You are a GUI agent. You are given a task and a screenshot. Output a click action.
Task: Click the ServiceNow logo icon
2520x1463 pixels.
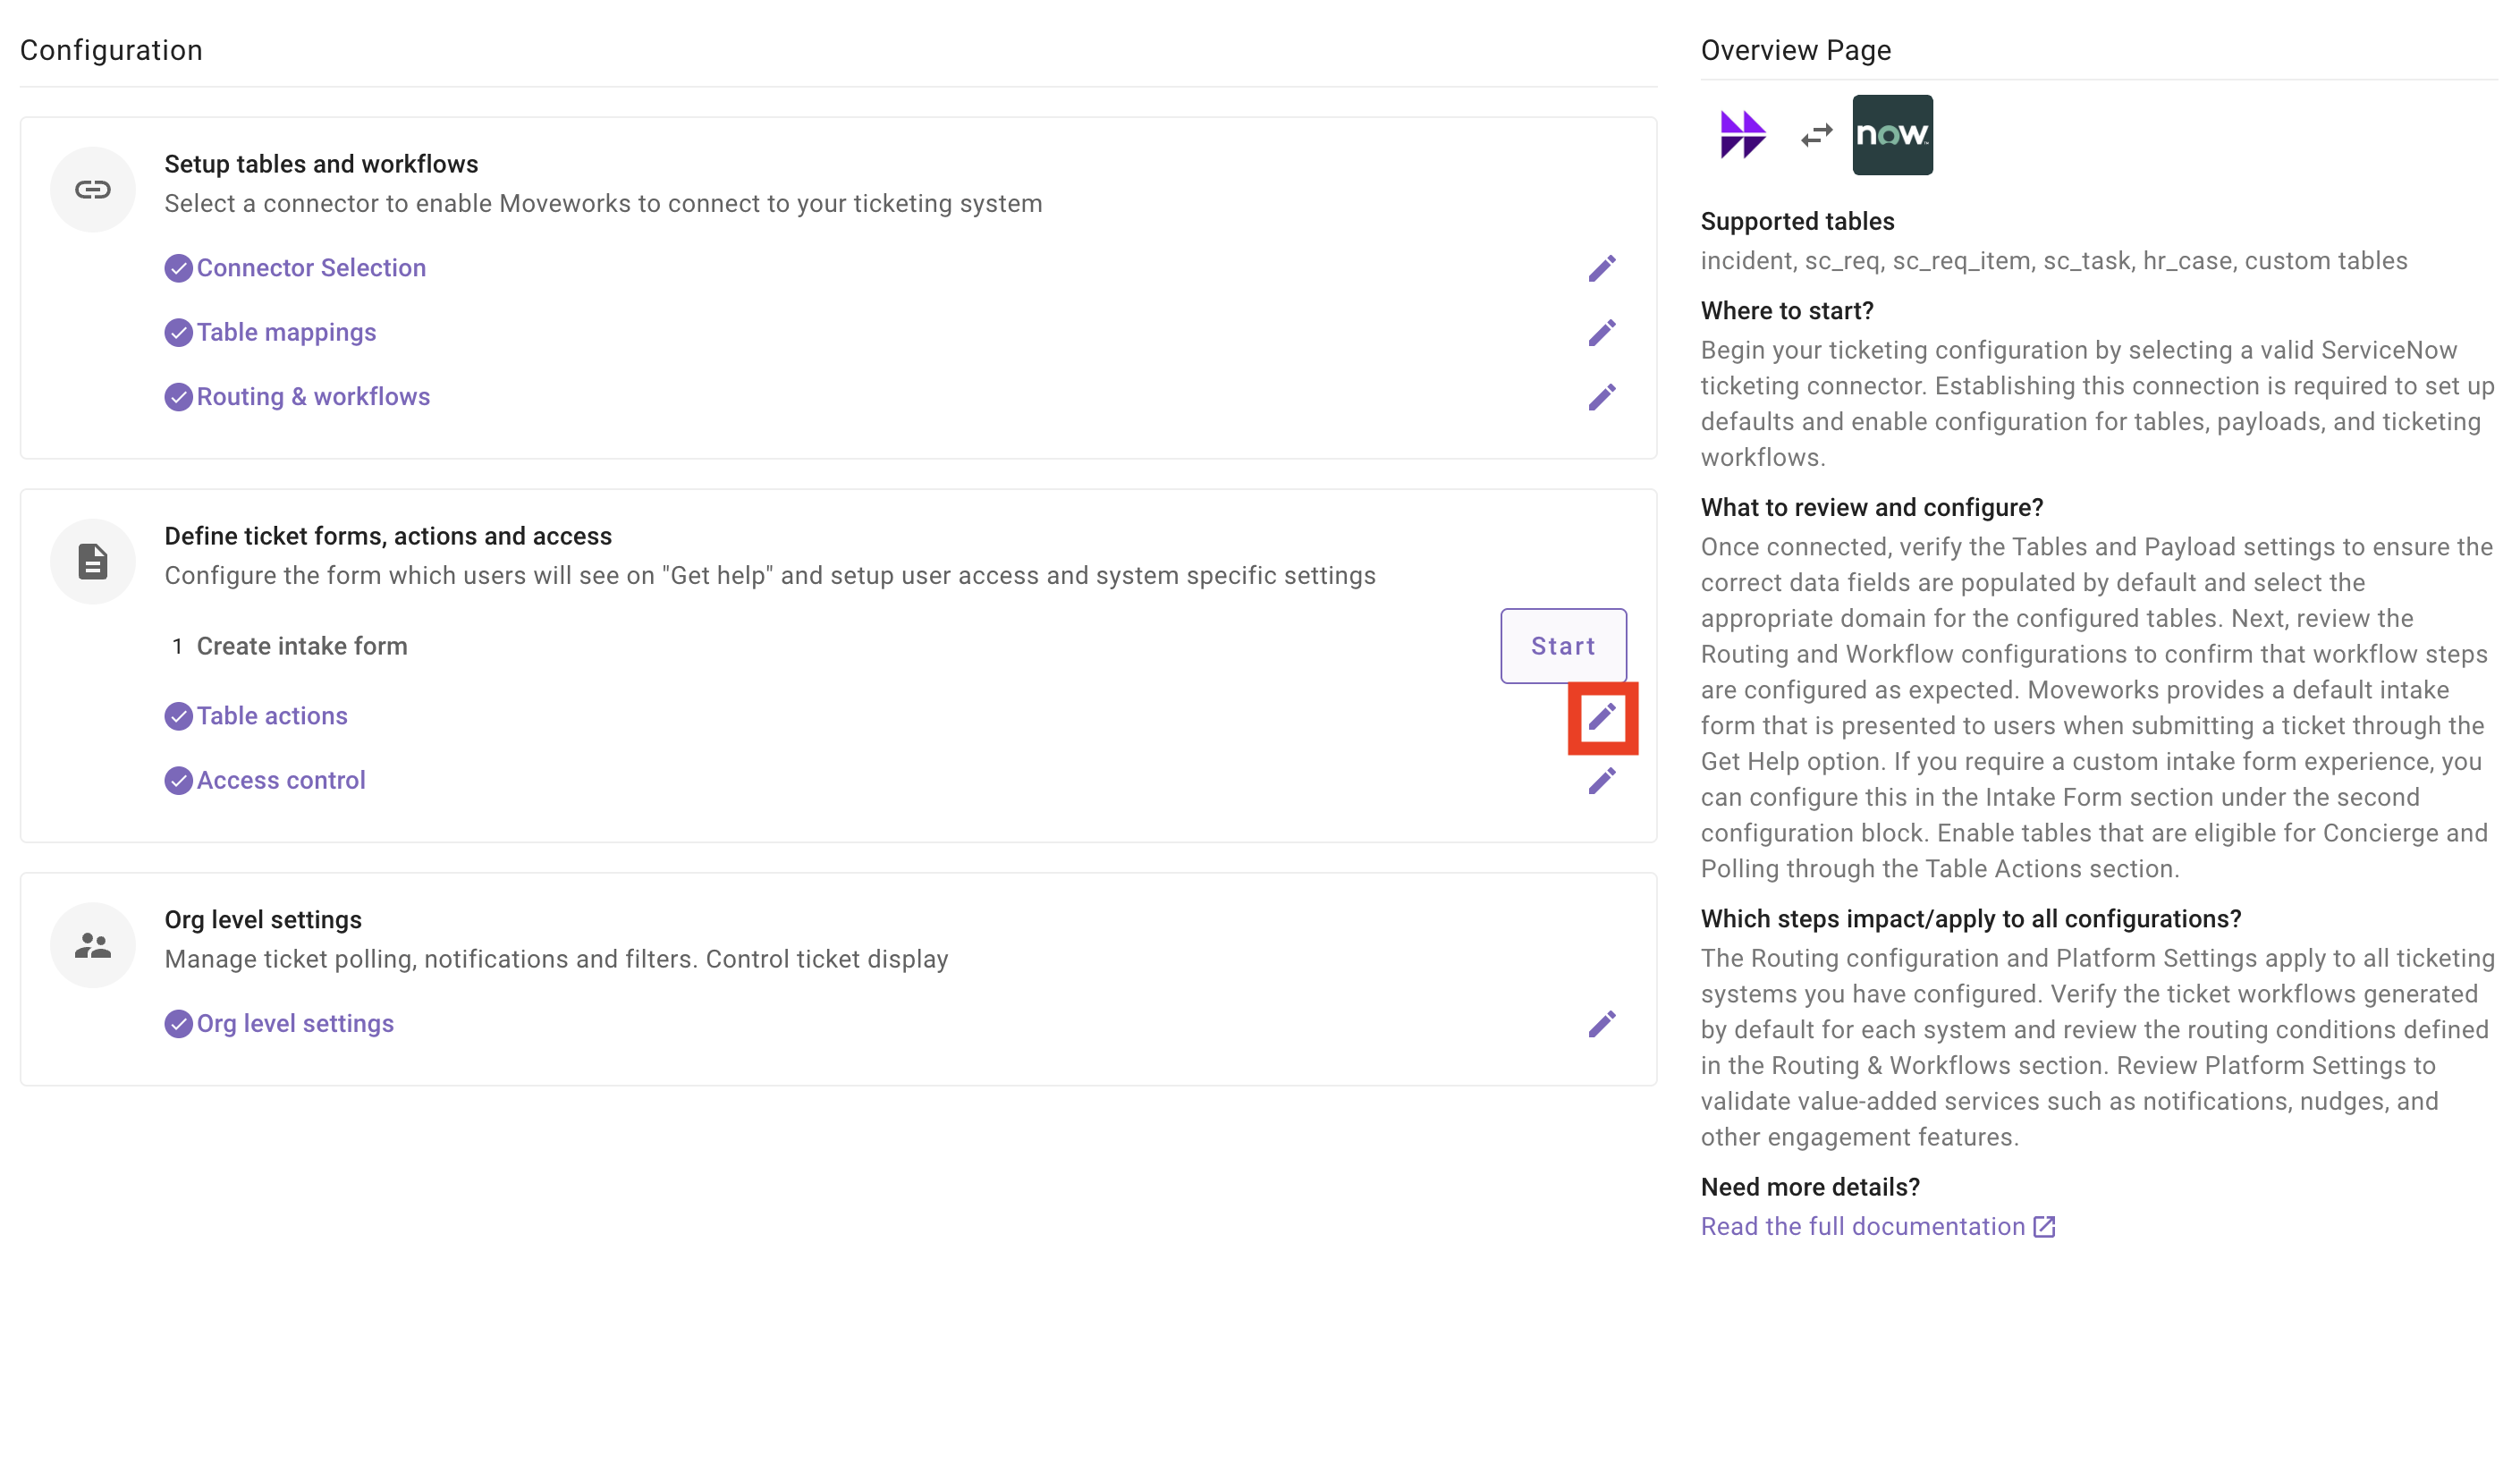tap(1892, 135)
